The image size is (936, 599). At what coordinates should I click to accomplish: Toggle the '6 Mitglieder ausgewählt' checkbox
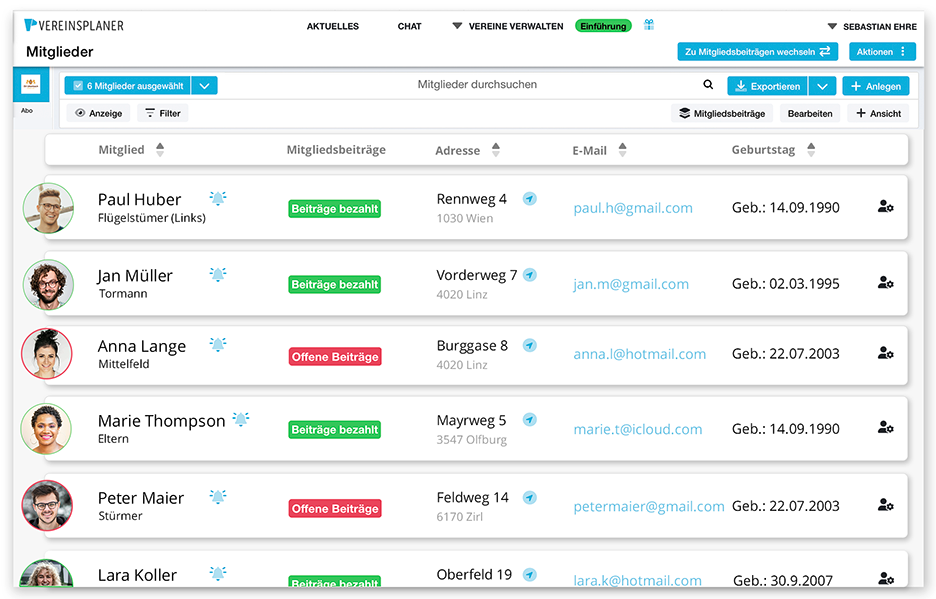[78, 86]
